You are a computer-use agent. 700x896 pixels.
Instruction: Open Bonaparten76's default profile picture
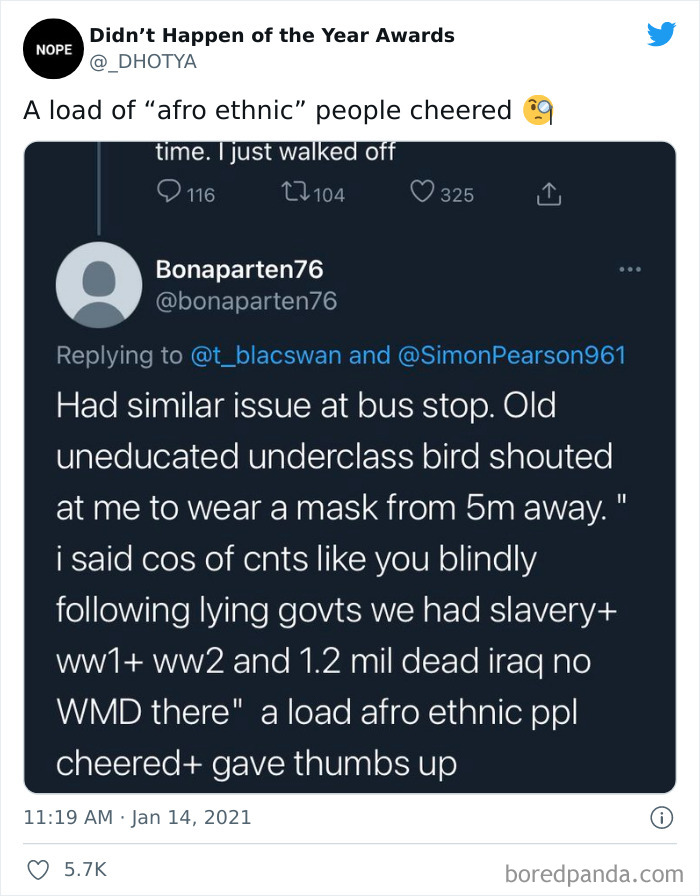99,285
